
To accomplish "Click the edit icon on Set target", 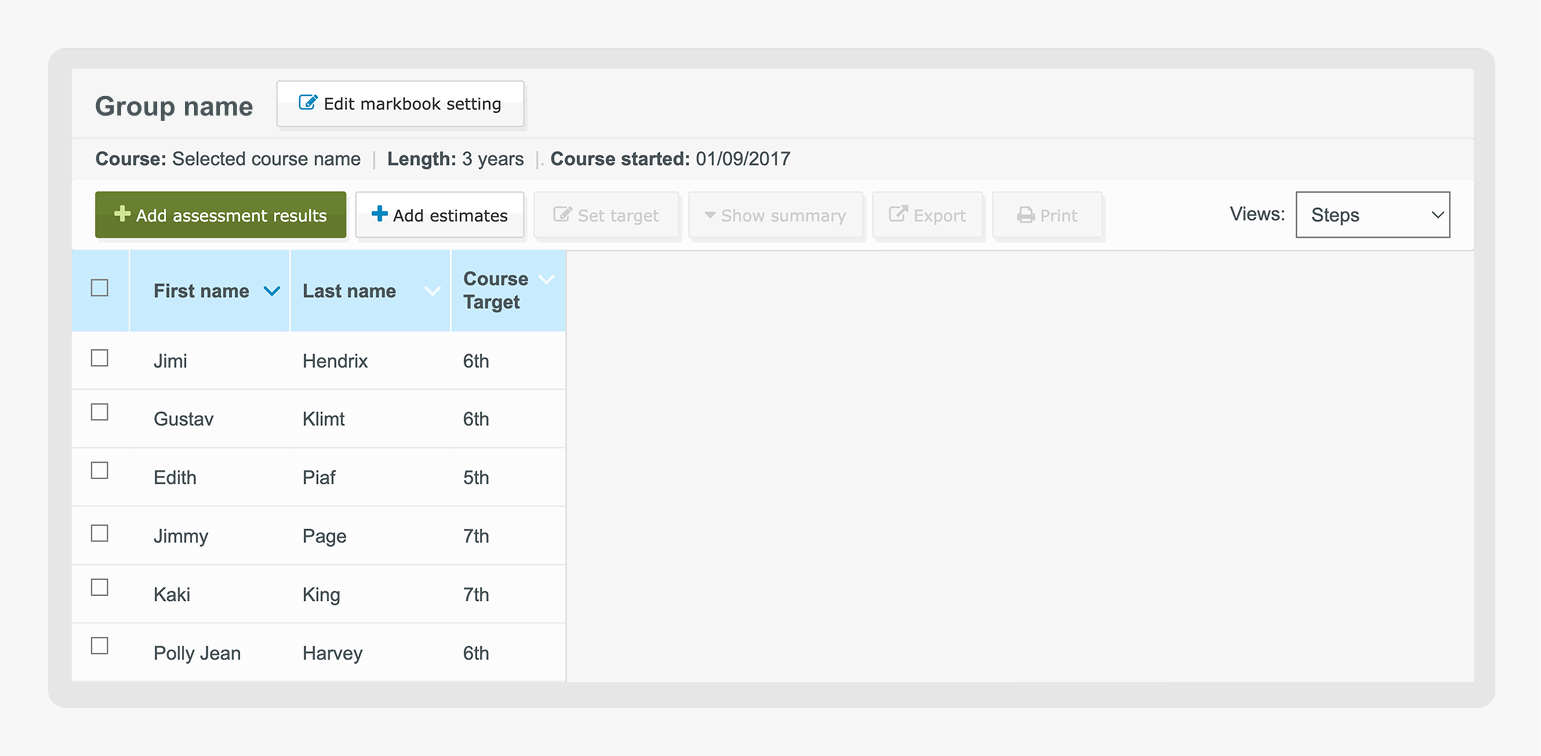I will pyautogui.click(x=562, y=214).
